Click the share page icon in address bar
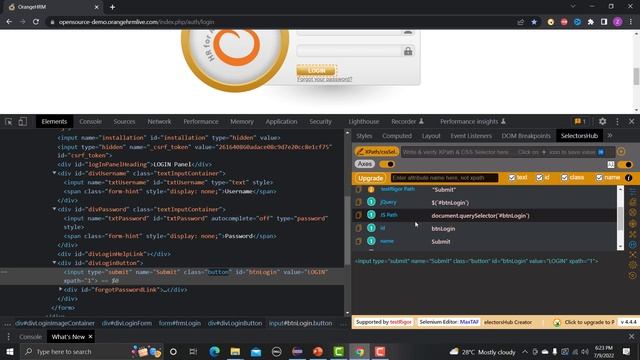The width and height of the screenshot is (640, 360). click(520, 22)
